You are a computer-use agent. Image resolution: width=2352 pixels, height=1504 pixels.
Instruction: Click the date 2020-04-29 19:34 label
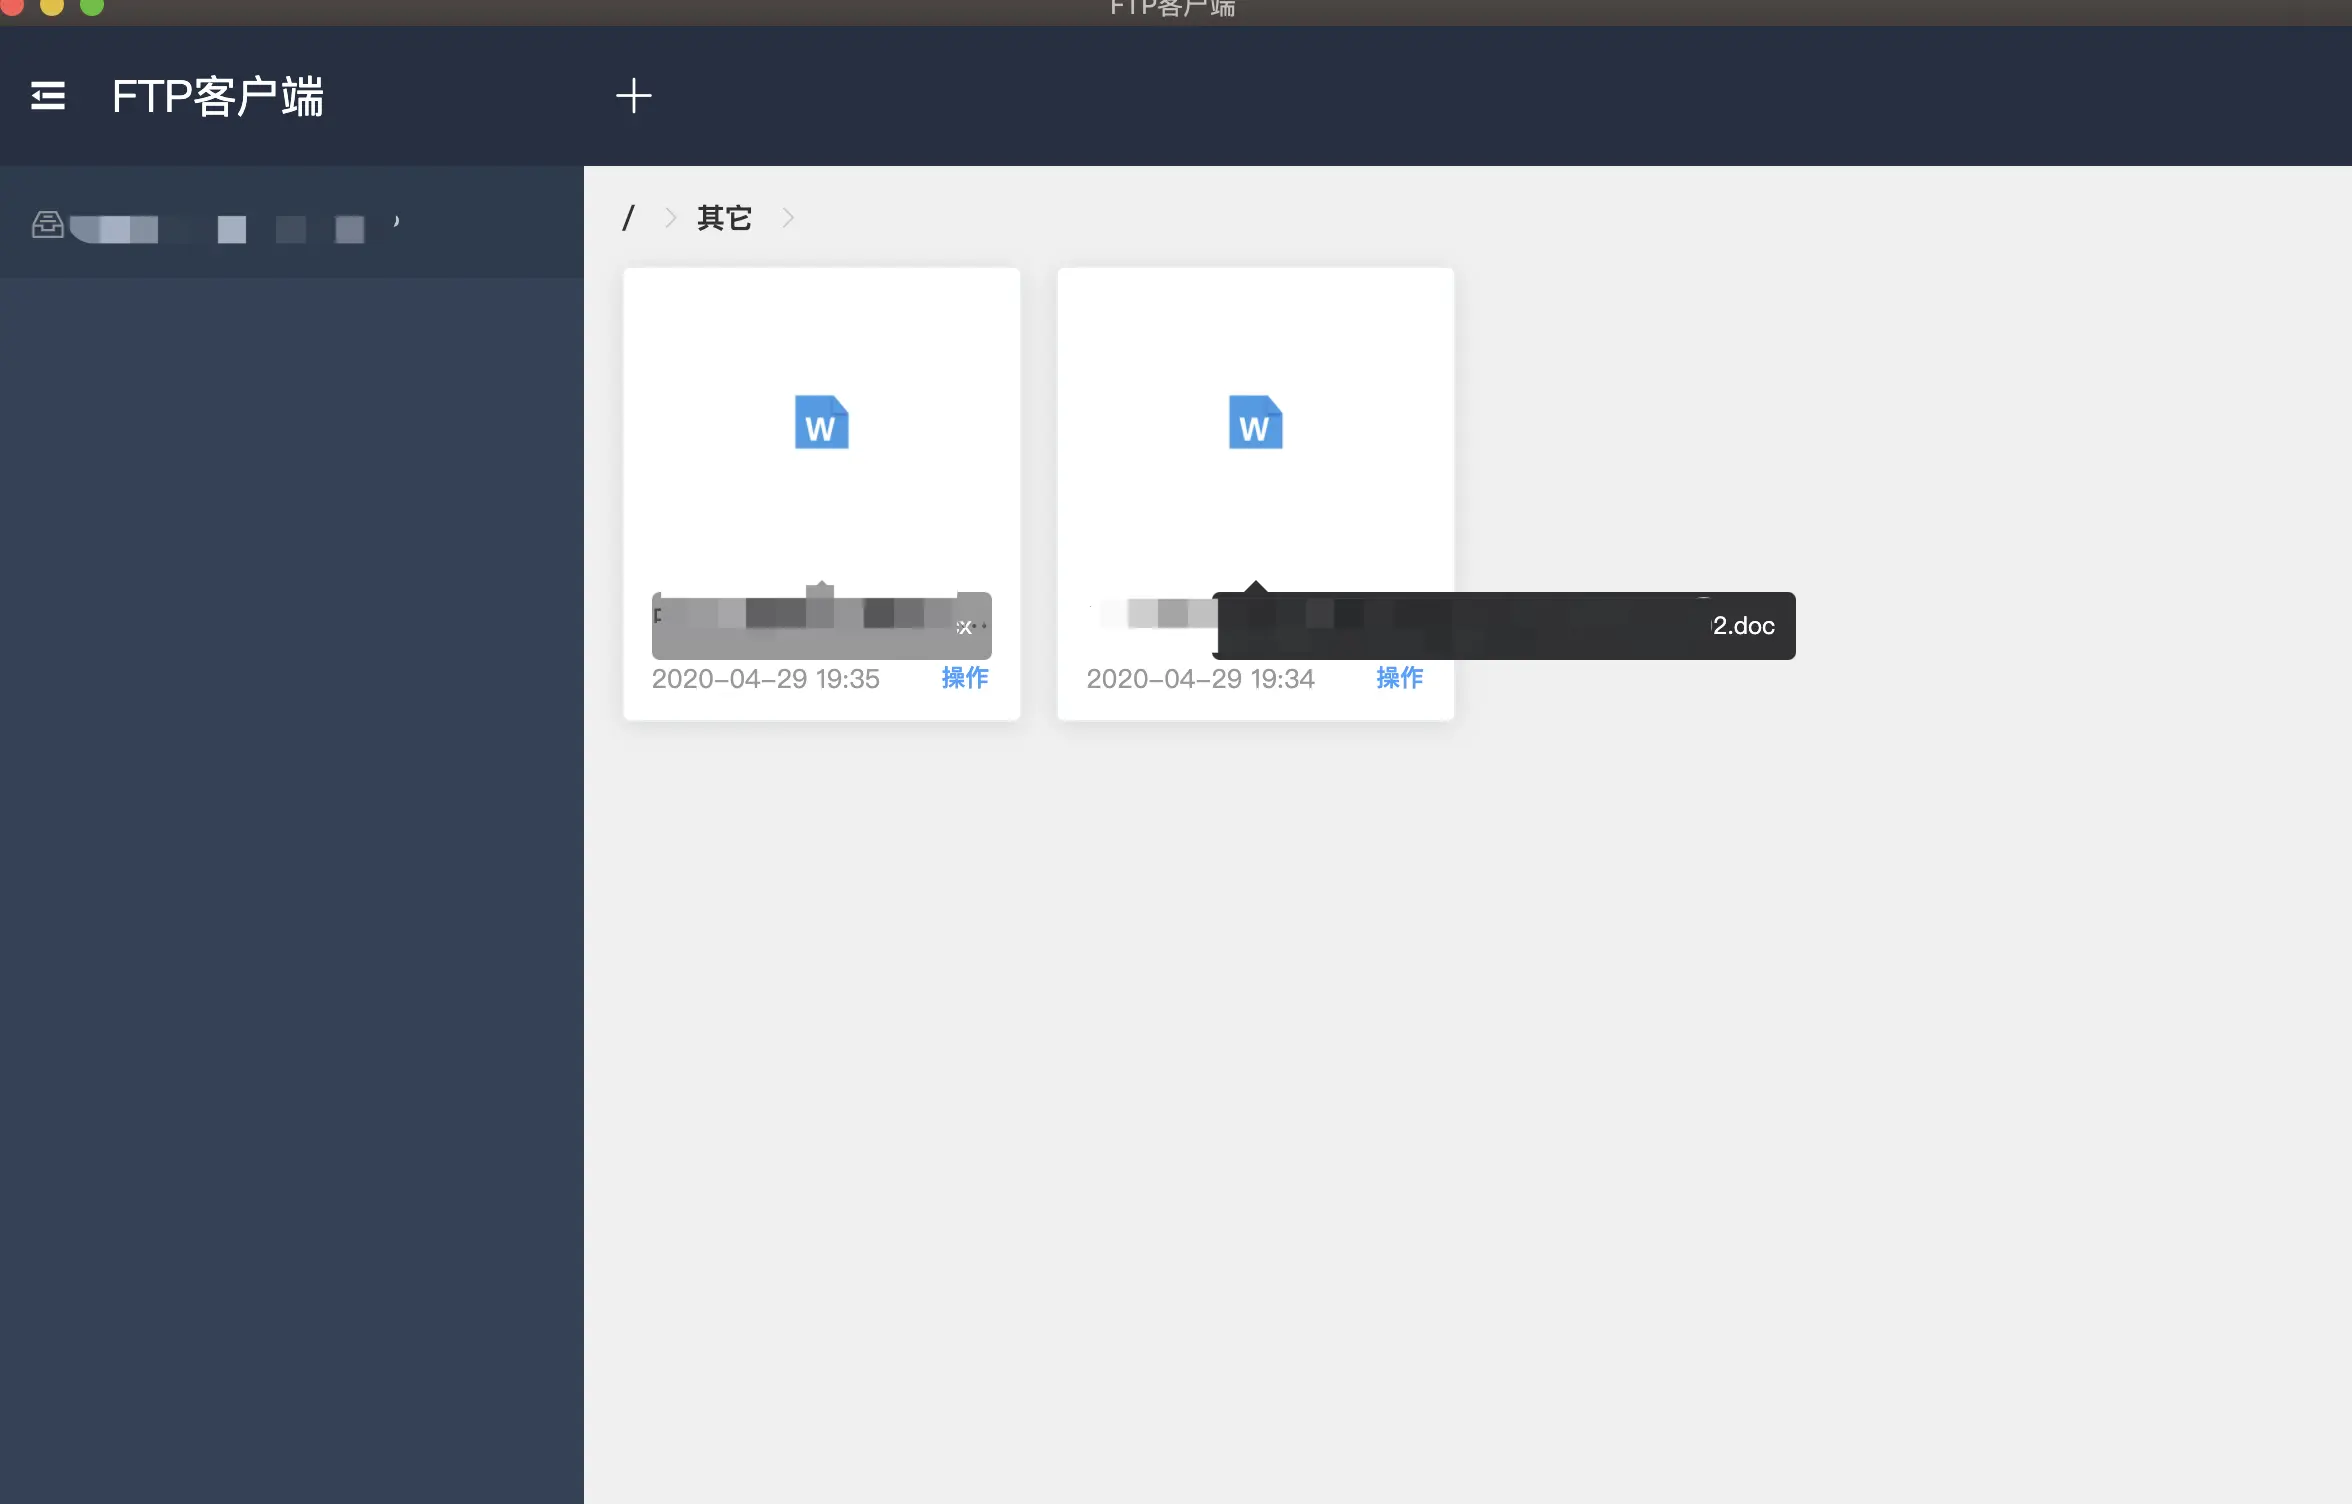click(x=1200, y=679)
